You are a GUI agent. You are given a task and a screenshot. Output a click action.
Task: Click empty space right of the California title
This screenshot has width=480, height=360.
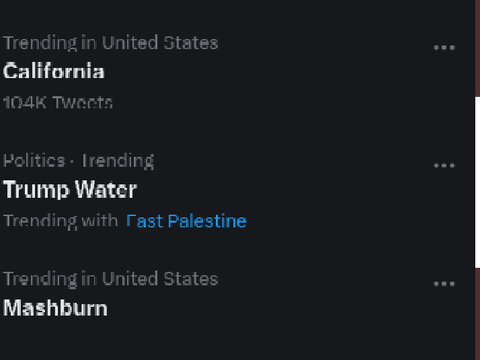tap(267, 71)
